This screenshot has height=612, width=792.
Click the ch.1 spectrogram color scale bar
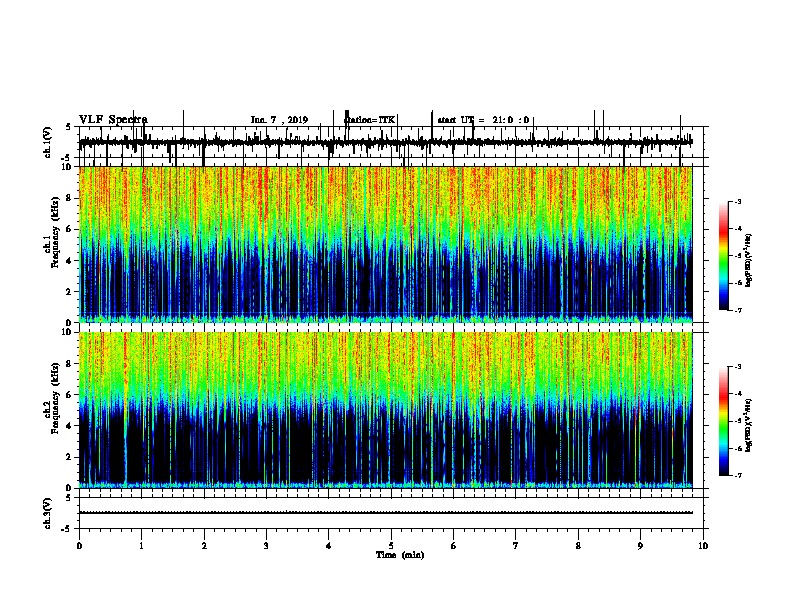point(724,256)
